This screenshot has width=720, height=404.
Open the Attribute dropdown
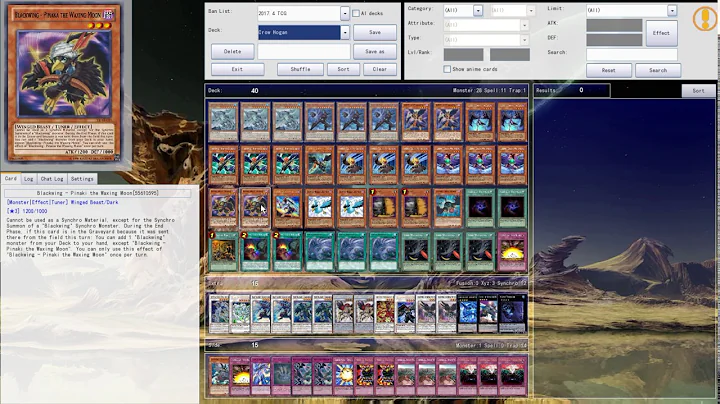pyautogui.click(x=524, y=25)
